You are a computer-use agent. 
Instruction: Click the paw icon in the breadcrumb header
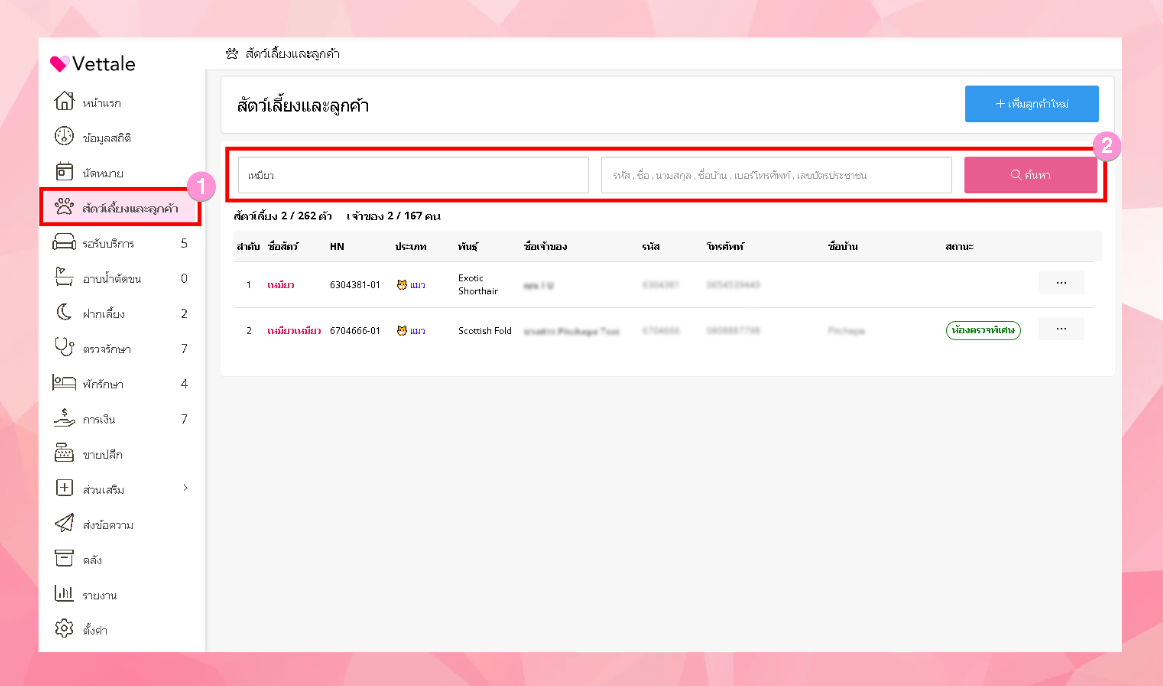pyautogui.click(x=232, y=53)
